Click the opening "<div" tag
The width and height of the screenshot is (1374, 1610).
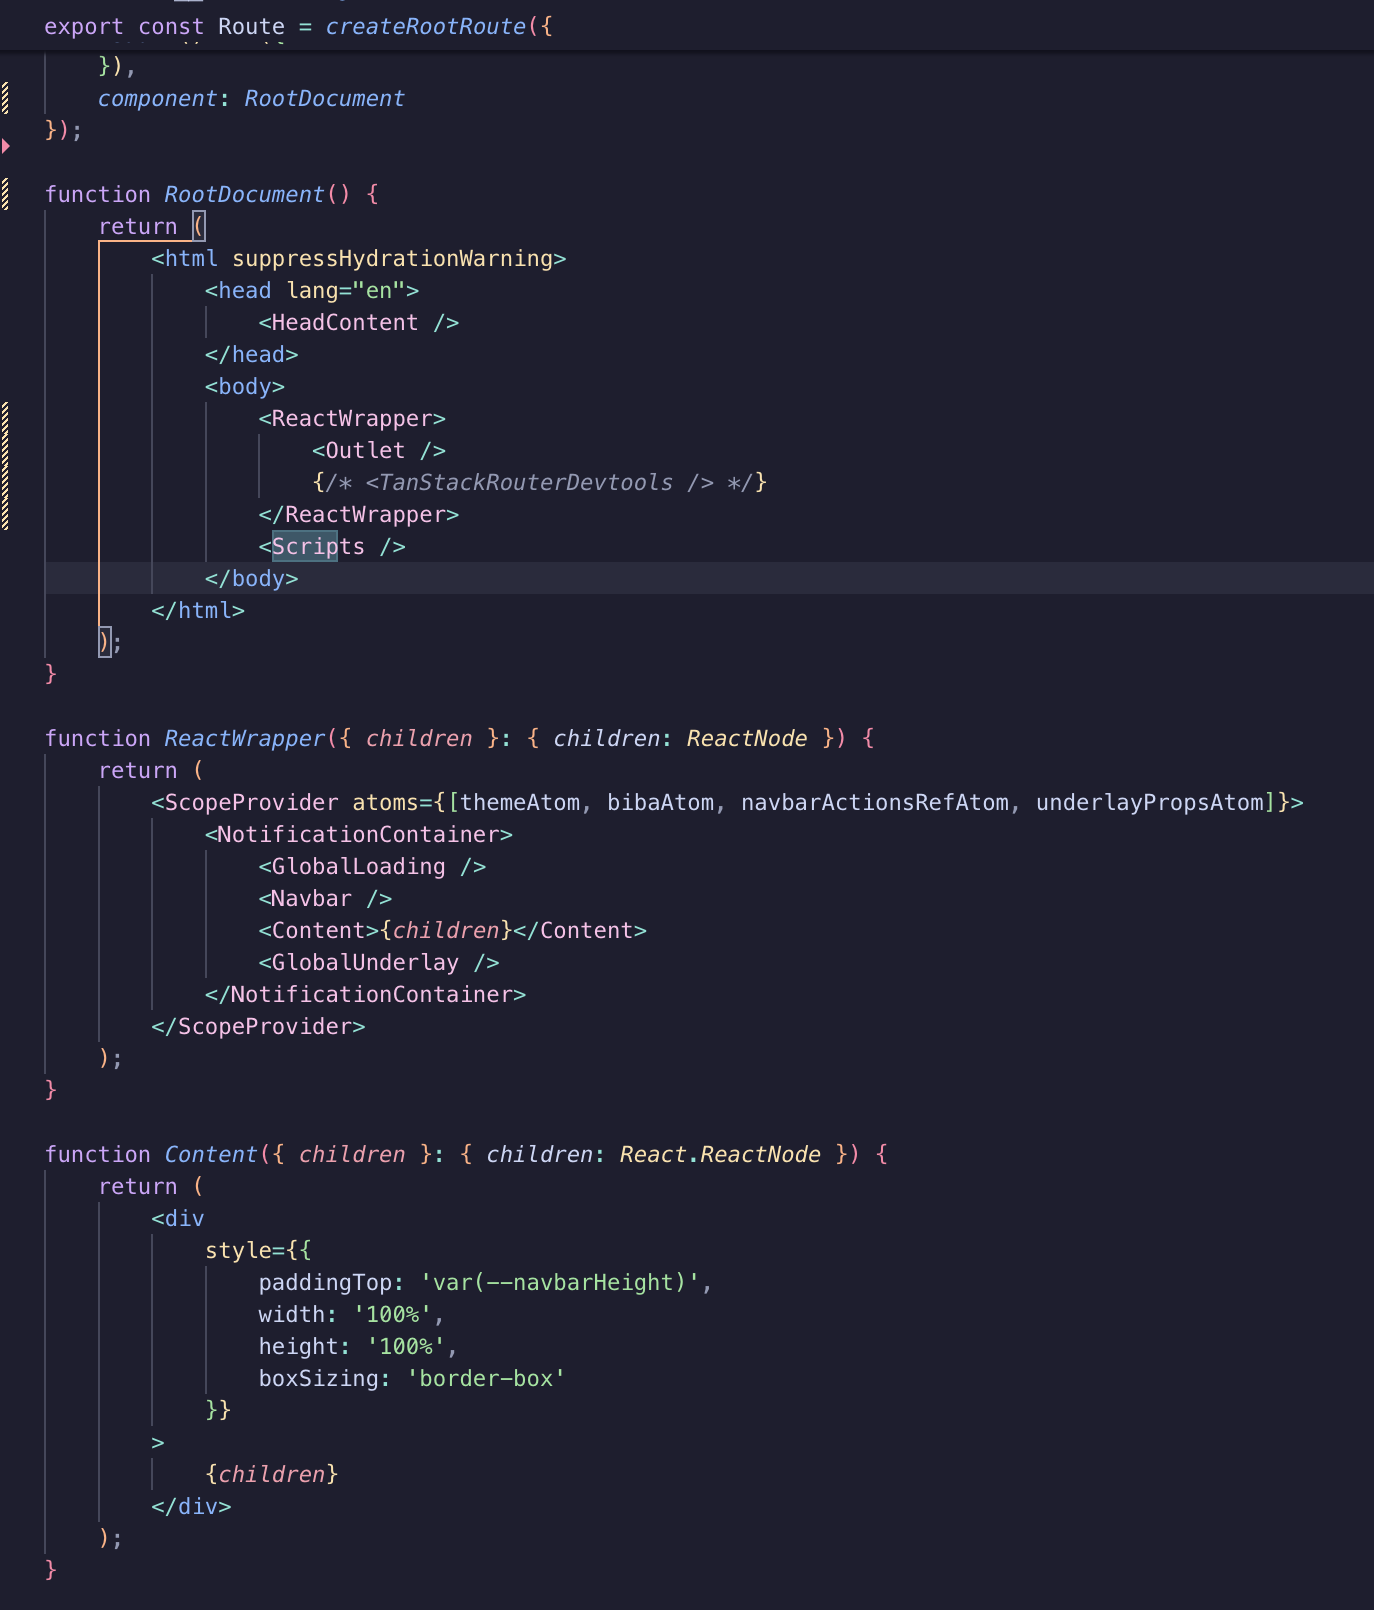click(178, 1219)
